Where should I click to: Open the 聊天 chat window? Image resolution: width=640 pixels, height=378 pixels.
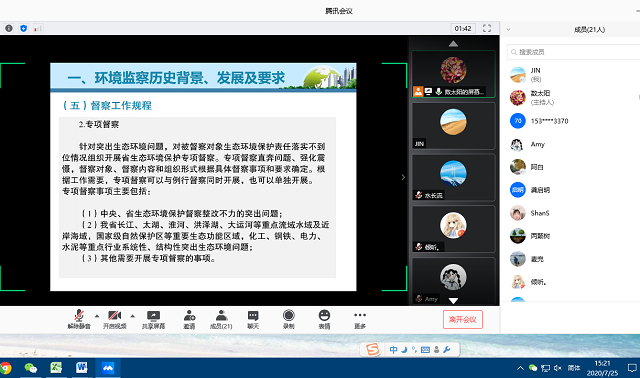coord(253,319)
